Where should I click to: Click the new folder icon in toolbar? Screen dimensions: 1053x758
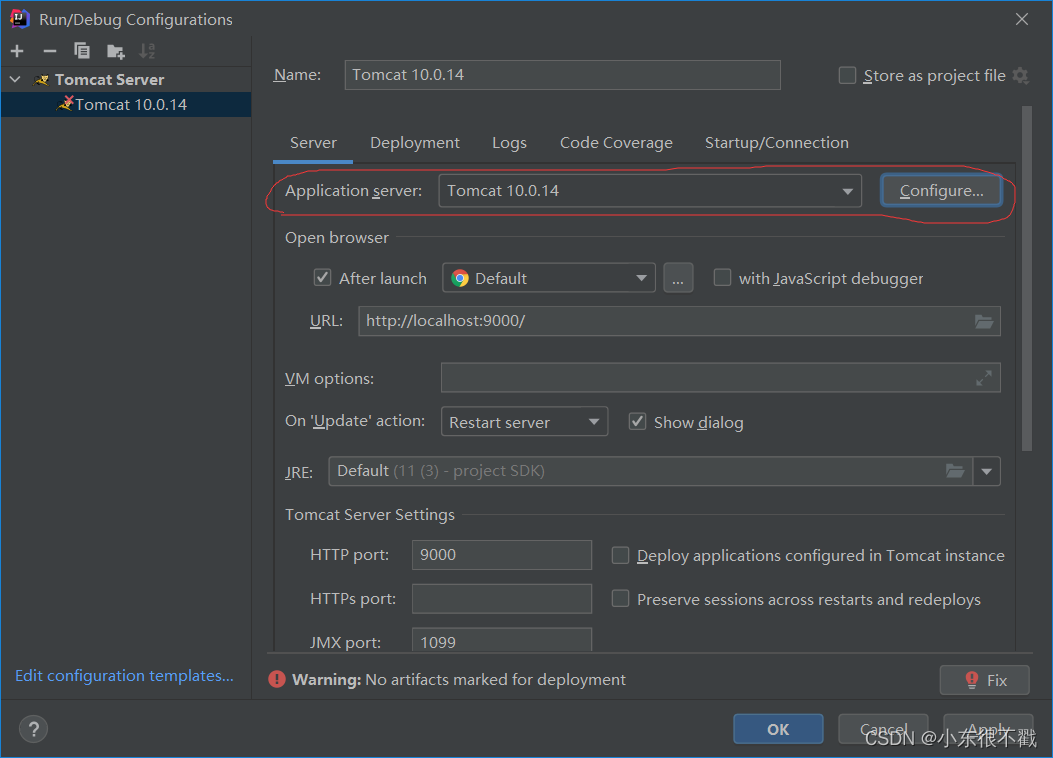click(x=116, y=51)
